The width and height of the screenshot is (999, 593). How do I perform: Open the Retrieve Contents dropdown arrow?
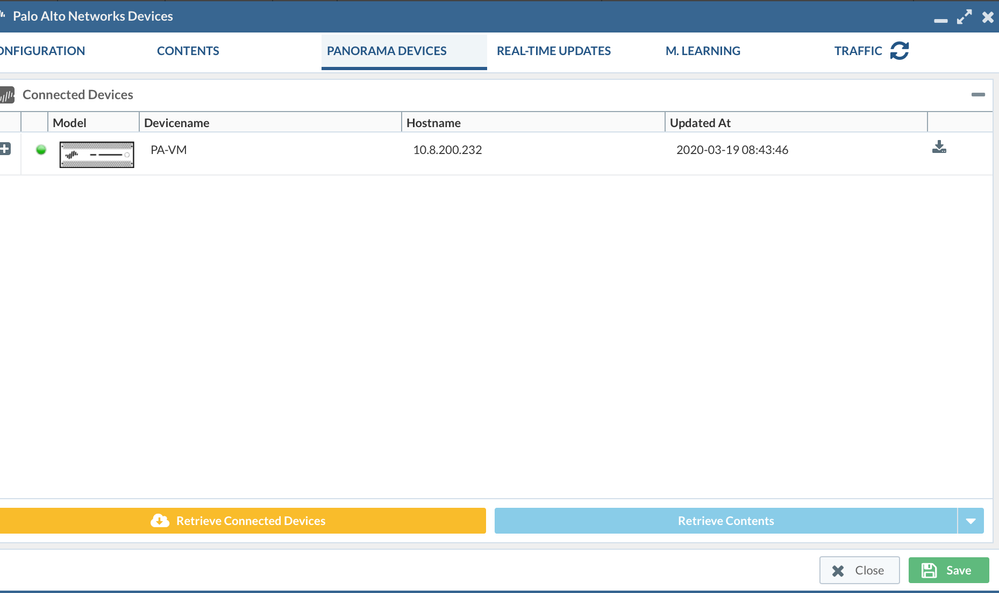970,521
